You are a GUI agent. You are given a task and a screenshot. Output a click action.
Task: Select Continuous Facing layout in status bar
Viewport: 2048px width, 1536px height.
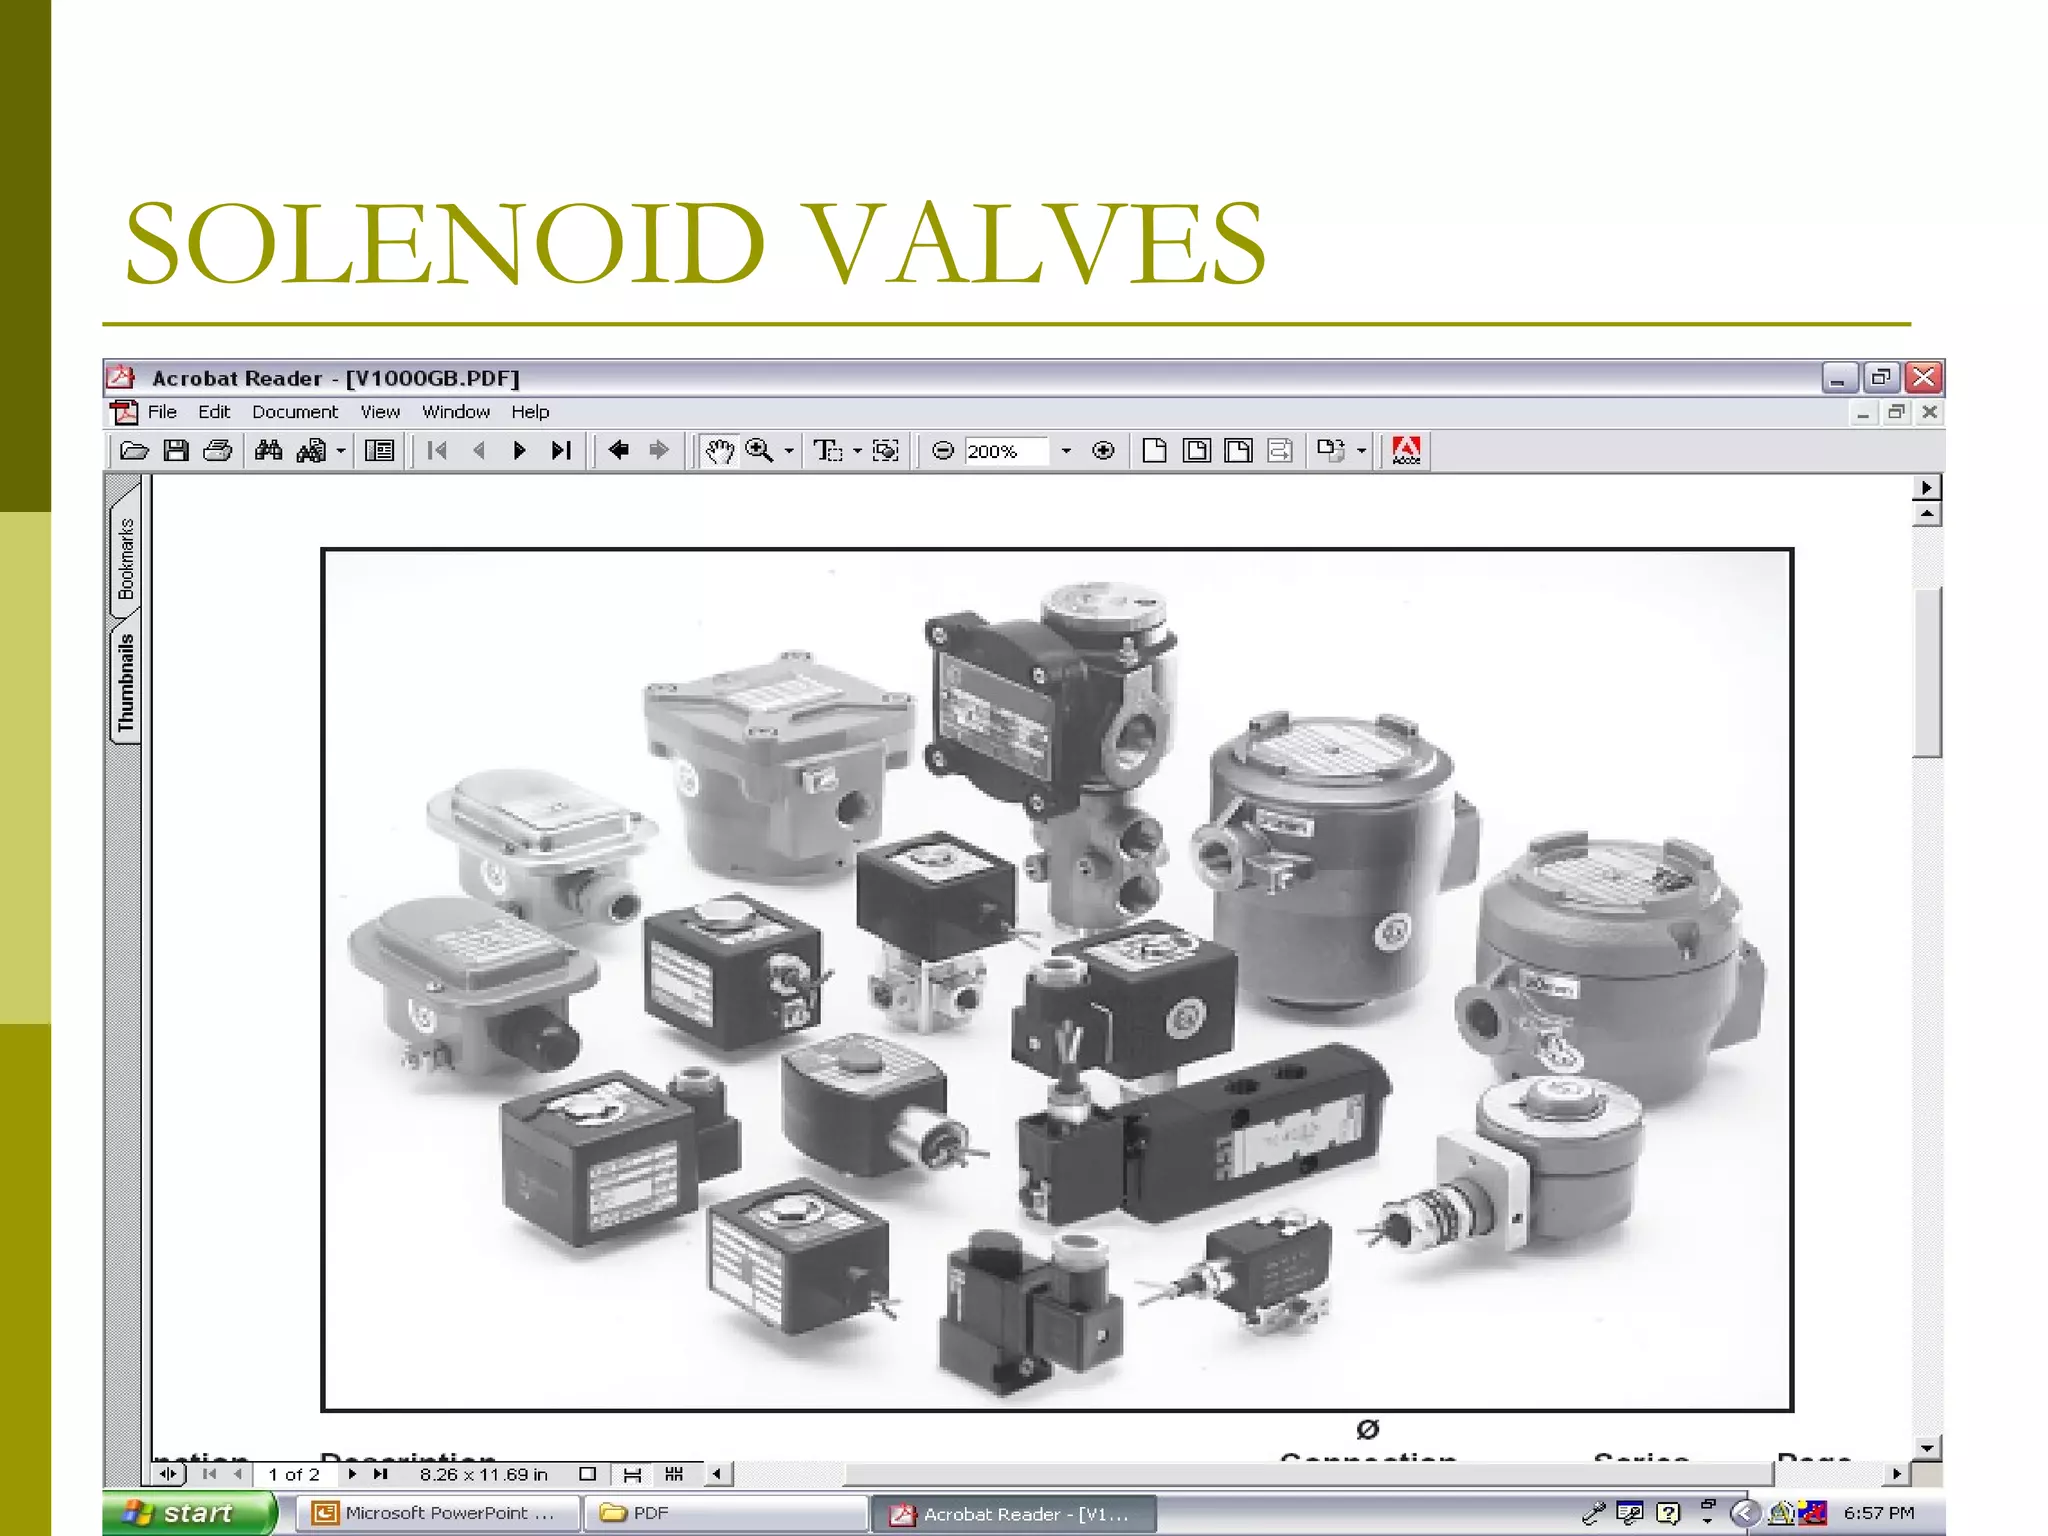(674, 1474)
